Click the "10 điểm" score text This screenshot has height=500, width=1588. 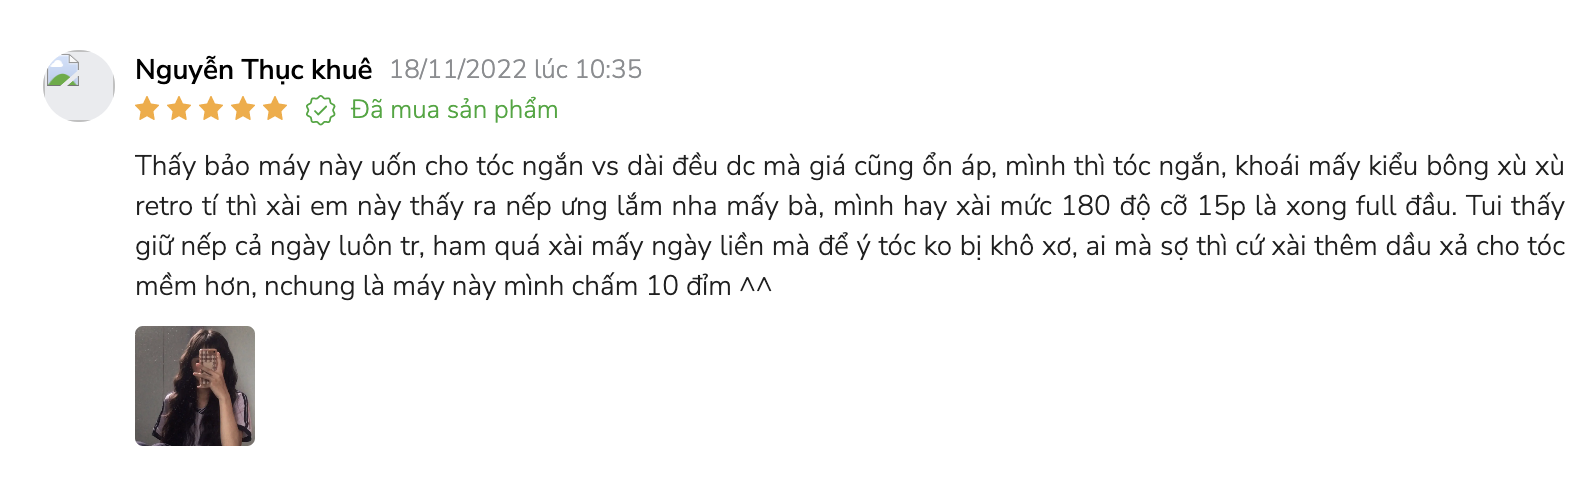click(689, 286)
